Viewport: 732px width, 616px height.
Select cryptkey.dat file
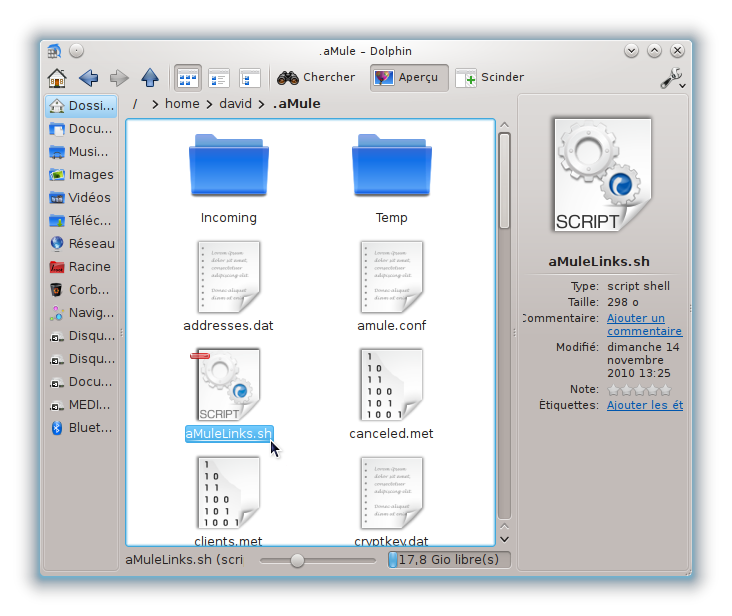(391, 500)
